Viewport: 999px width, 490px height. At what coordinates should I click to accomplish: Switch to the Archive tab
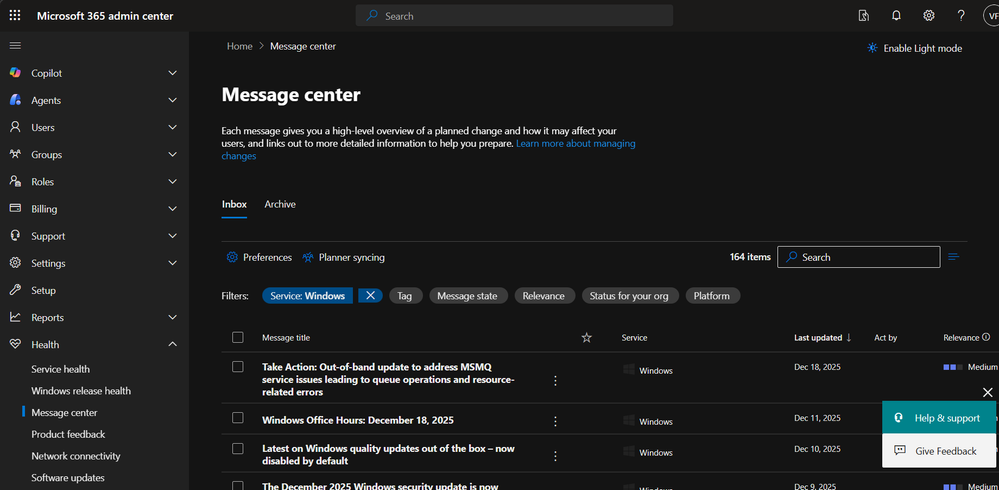(280, 205)
